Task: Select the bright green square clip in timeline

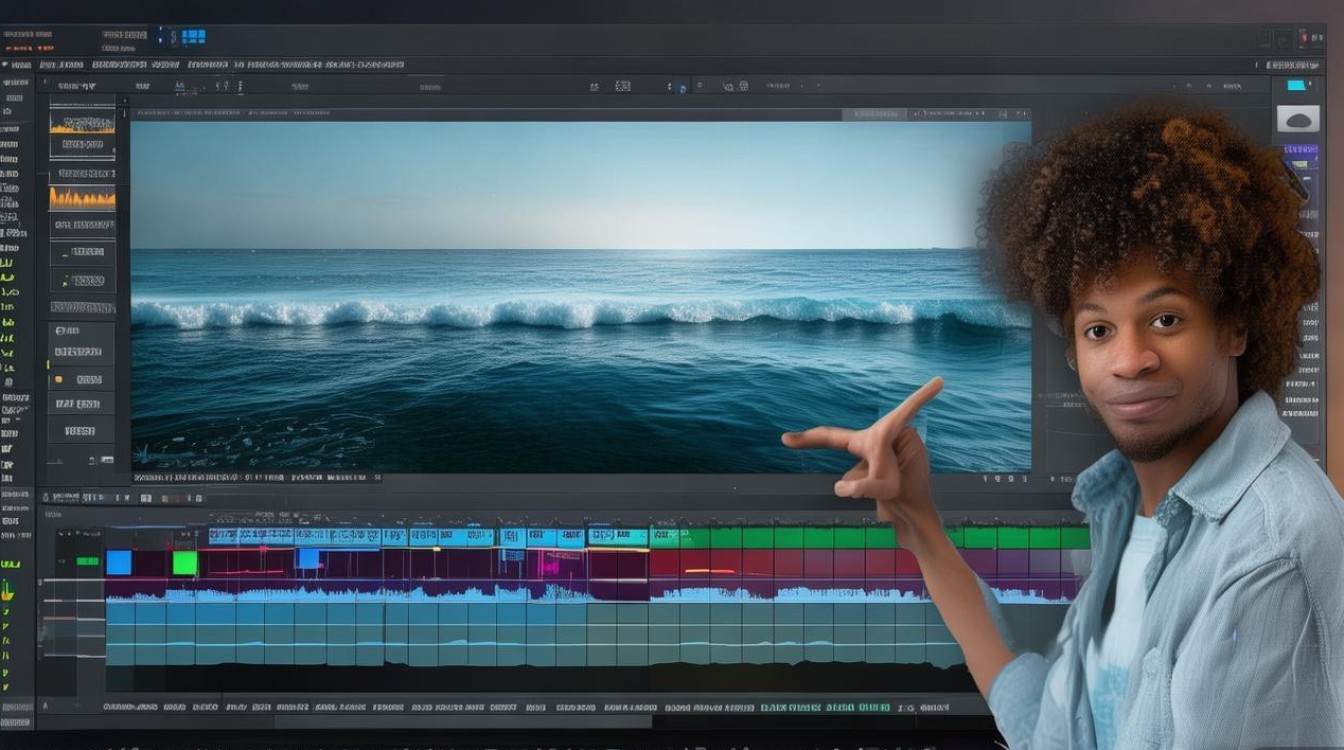Action: tap(185, 563)
